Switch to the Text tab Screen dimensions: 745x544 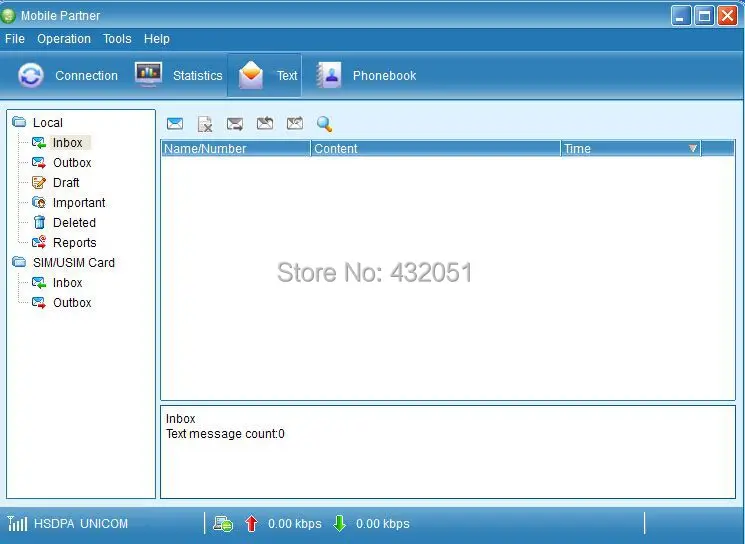264,75
